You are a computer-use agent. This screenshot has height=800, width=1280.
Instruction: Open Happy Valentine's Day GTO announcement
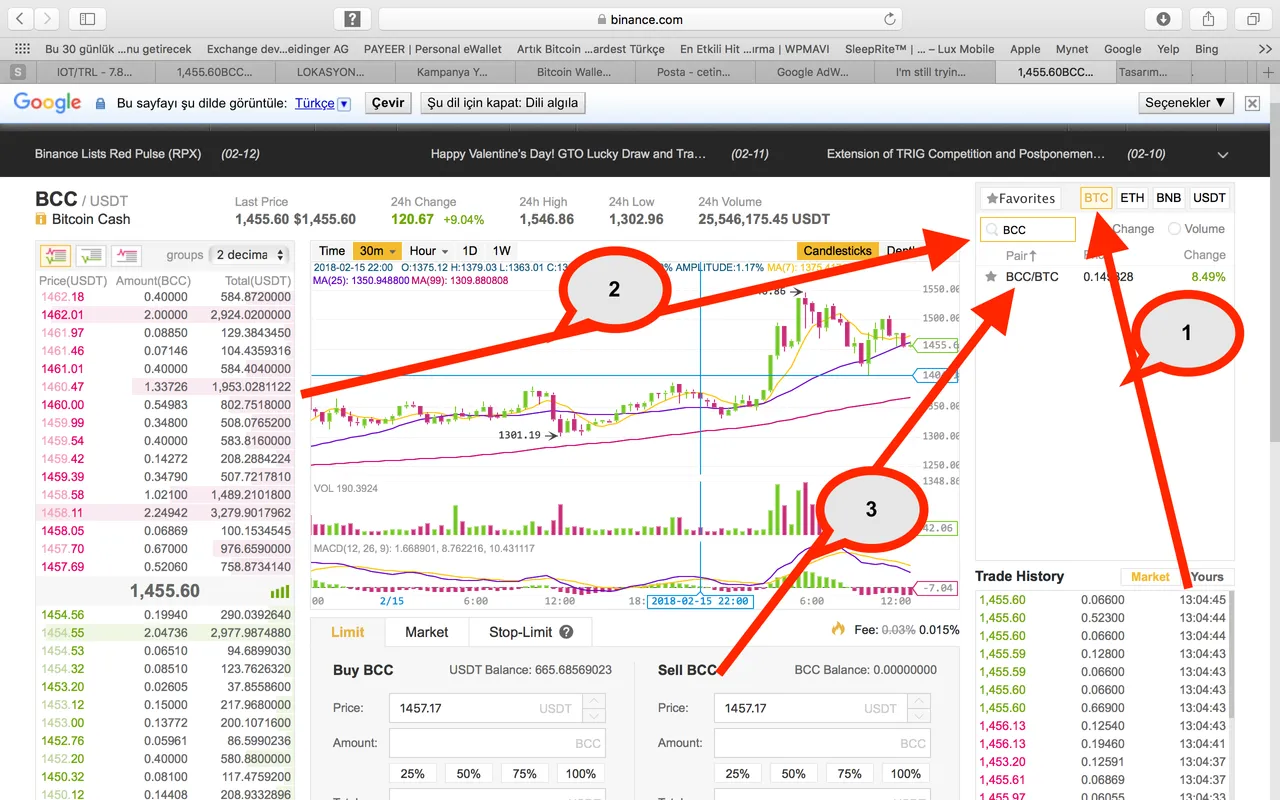click(568, 154)
